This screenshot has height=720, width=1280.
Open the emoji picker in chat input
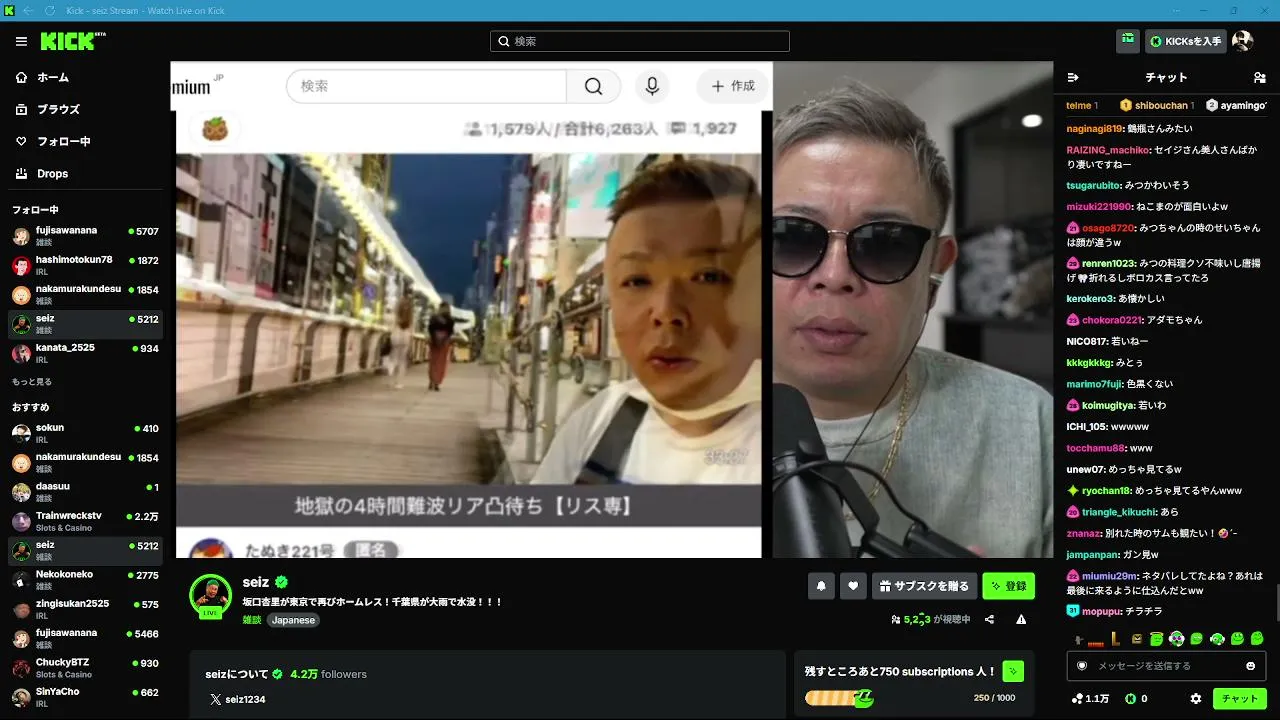[x=1250, y=666]
